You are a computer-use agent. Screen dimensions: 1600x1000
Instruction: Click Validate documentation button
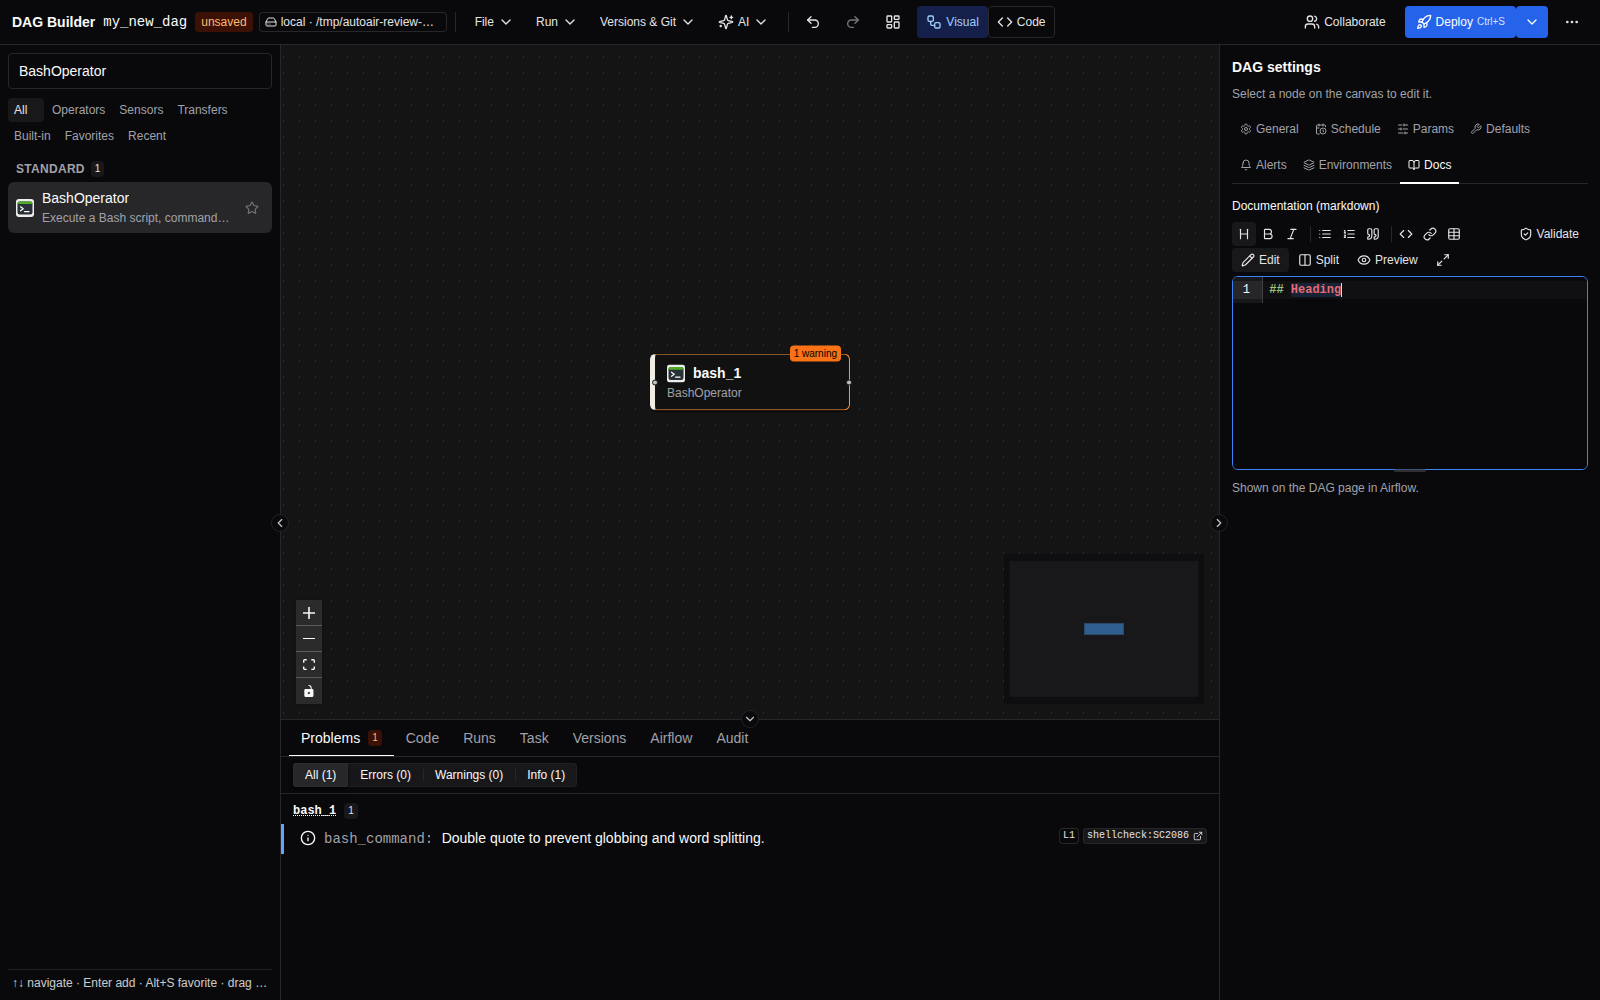pos(1549,234)
